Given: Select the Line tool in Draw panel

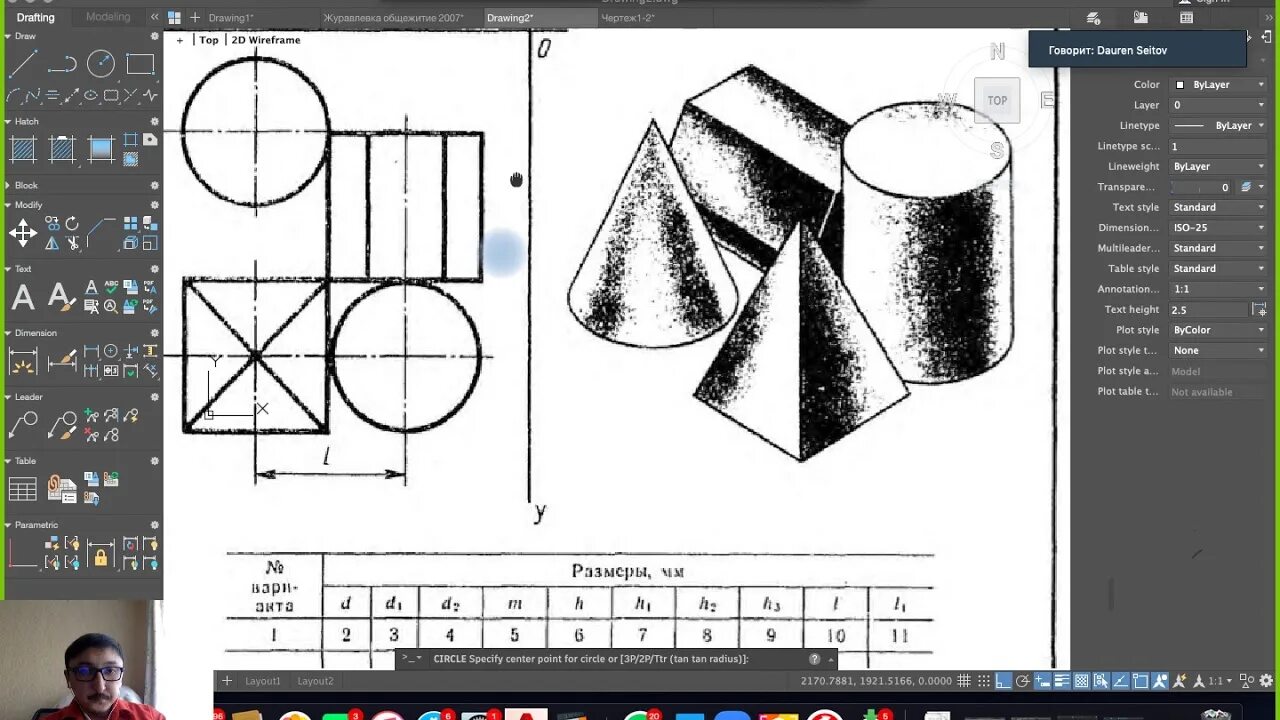Looking at the screenshot, I should coord(22,65).
